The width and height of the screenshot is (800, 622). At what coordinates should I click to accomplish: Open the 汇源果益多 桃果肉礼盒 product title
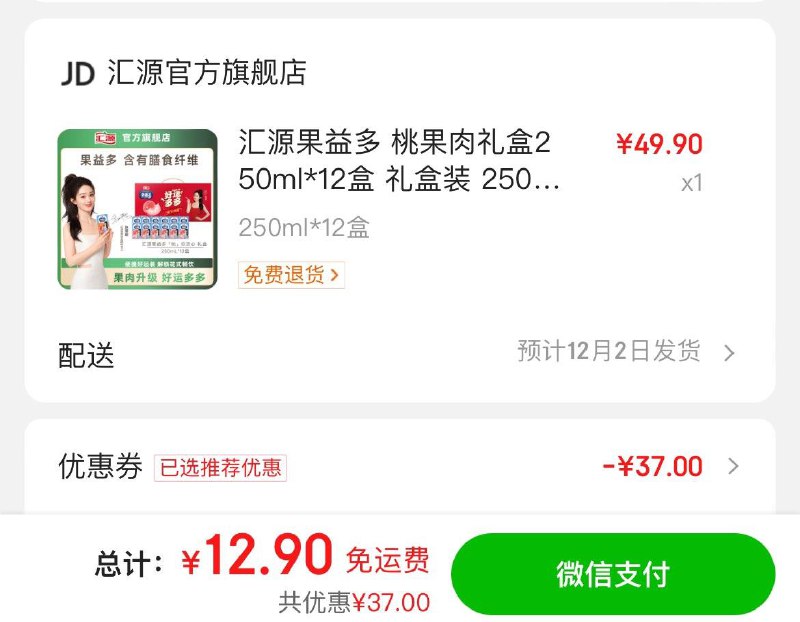click(398, 160)
